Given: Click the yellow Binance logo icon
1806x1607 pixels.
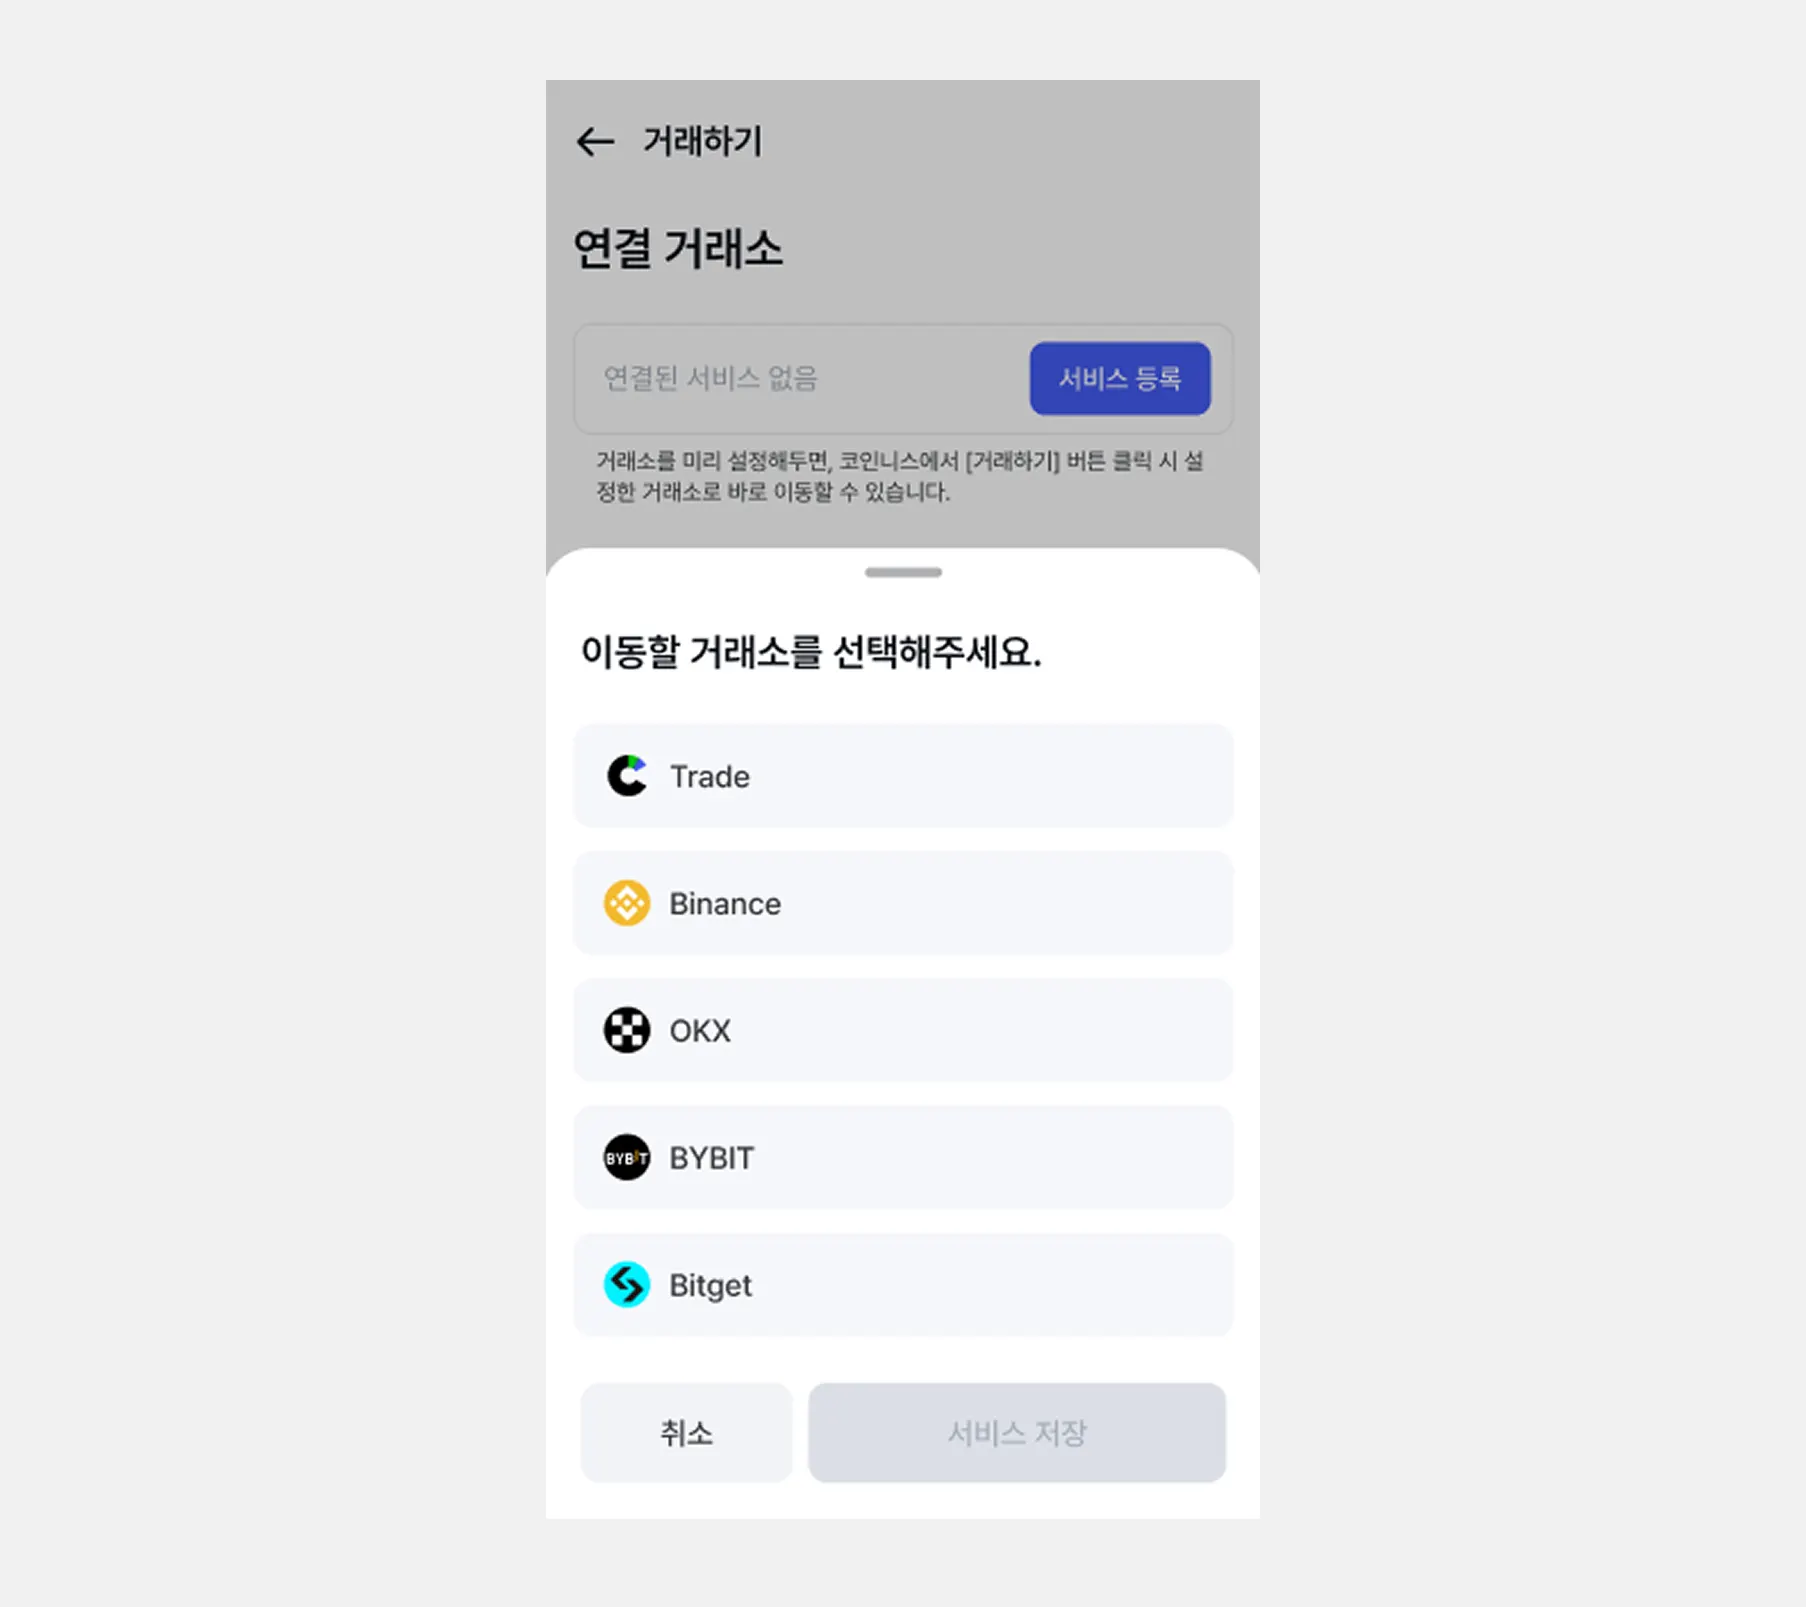Looking at the screenshot, I should (x=627, y=903).
